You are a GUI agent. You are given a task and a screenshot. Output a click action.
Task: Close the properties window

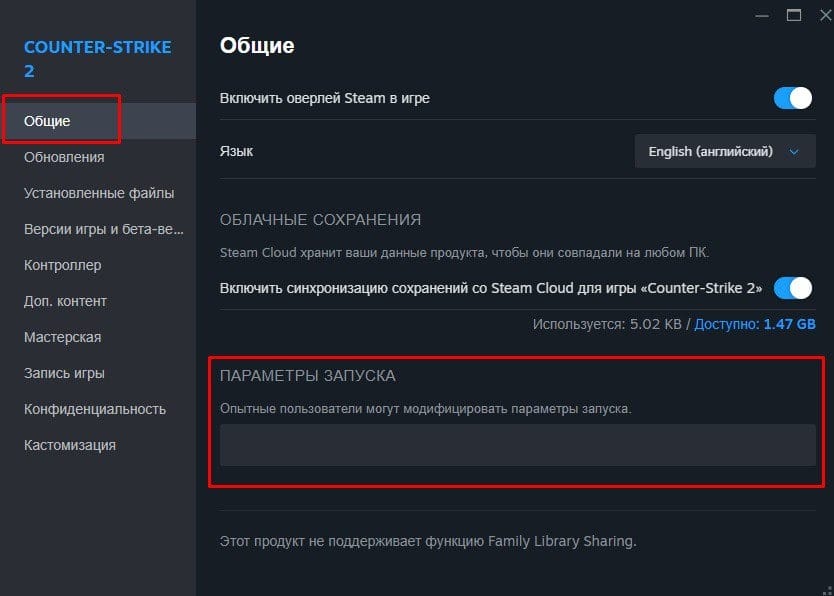(x=823, y=15)
